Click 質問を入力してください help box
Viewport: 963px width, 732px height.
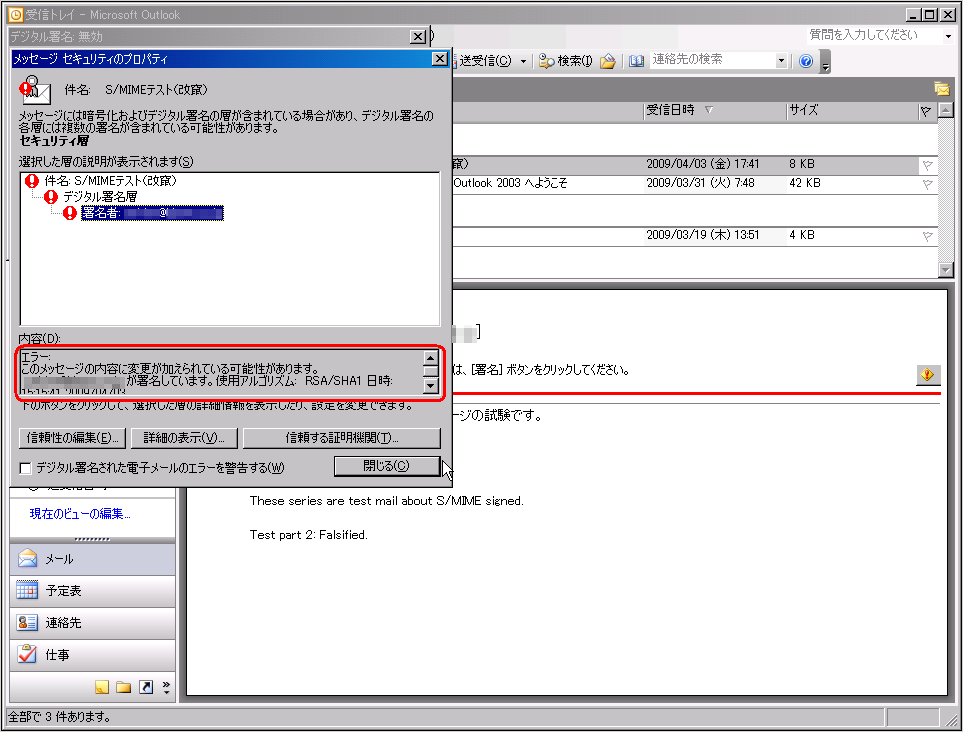pos(875,35)
